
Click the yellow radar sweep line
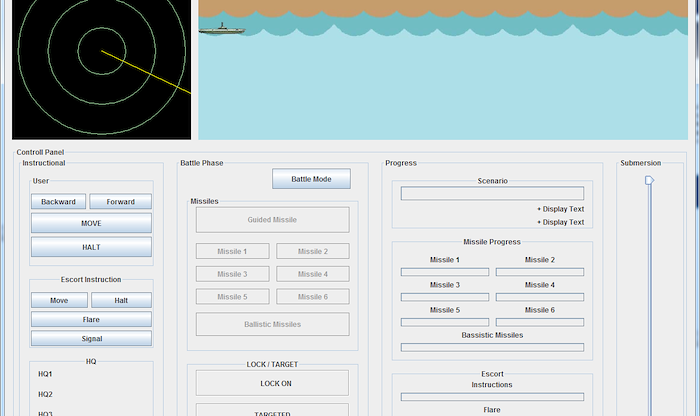pos(146,72)
